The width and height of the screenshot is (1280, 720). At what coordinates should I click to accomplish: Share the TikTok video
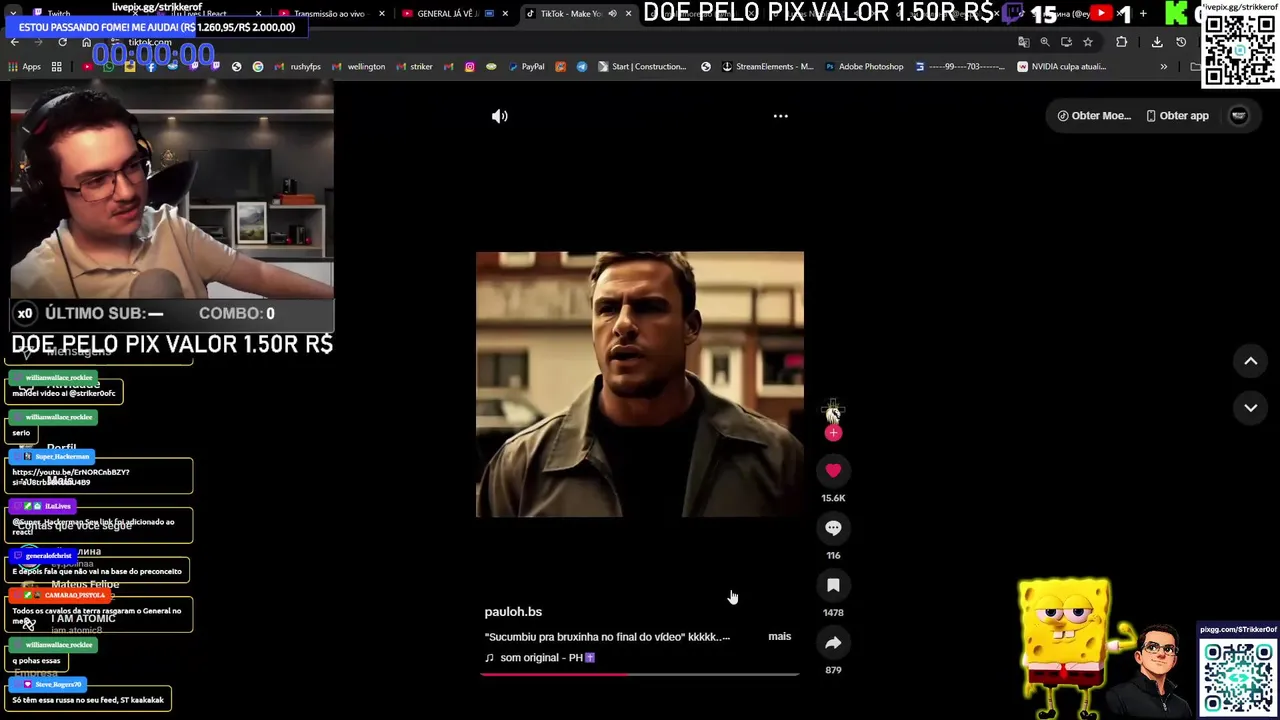point(833,643)
